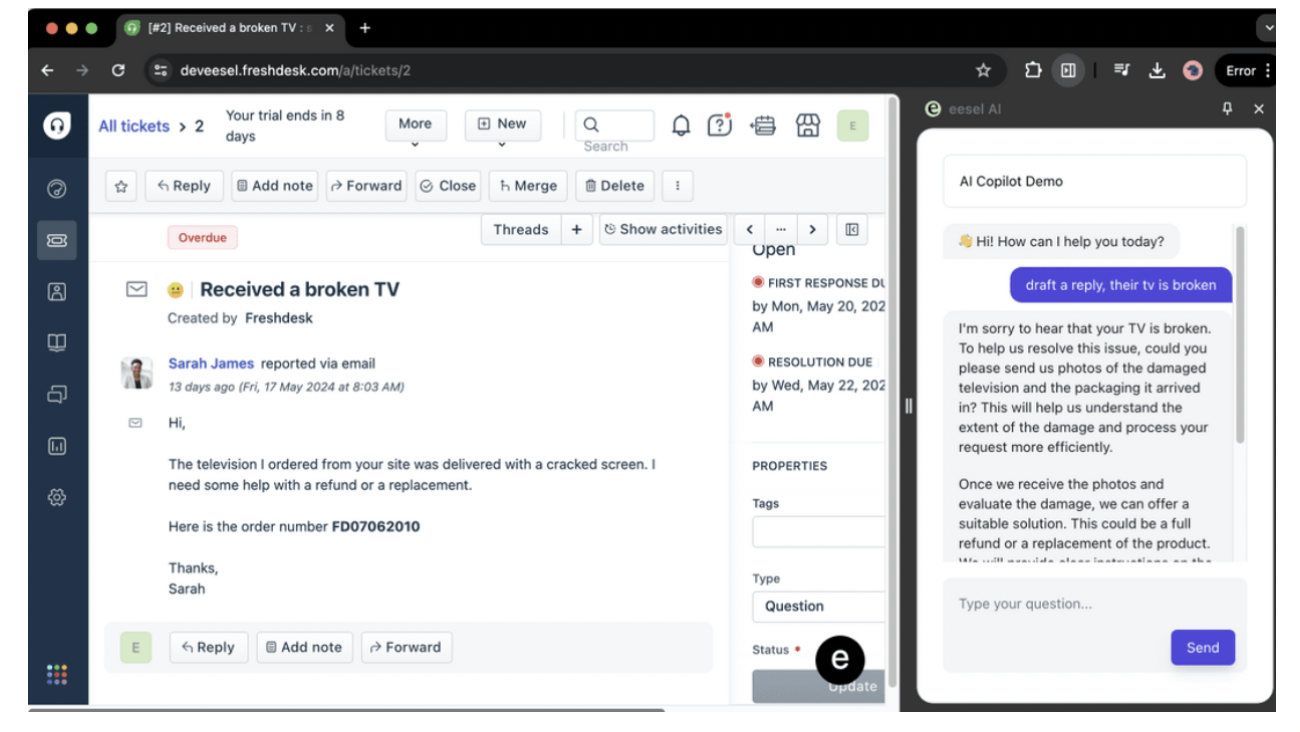Screen dimensions: 1300x732
Task: Send the eesel AI question
Action: 1203,647
